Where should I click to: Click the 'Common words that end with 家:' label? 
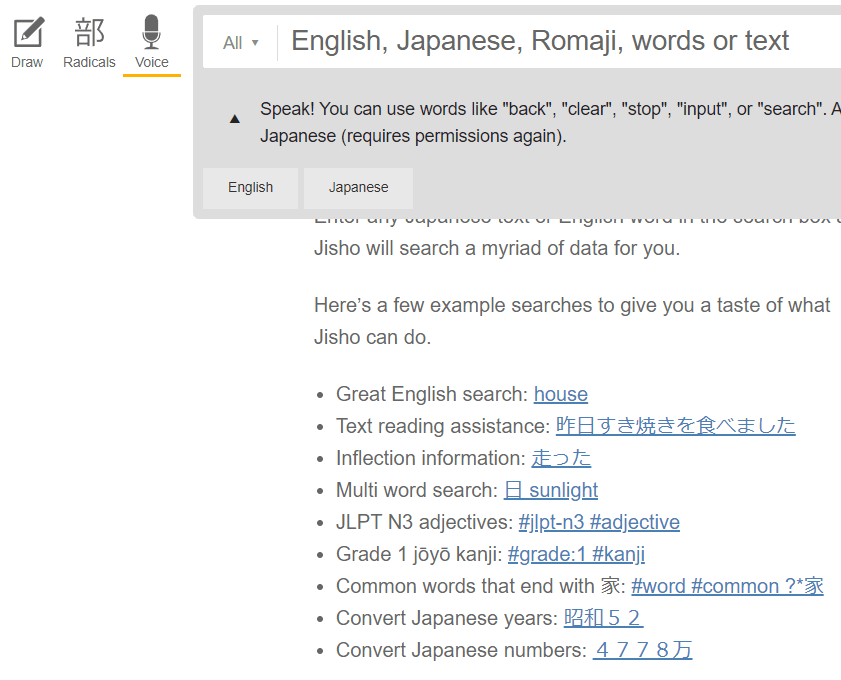[x=481, y=586]
